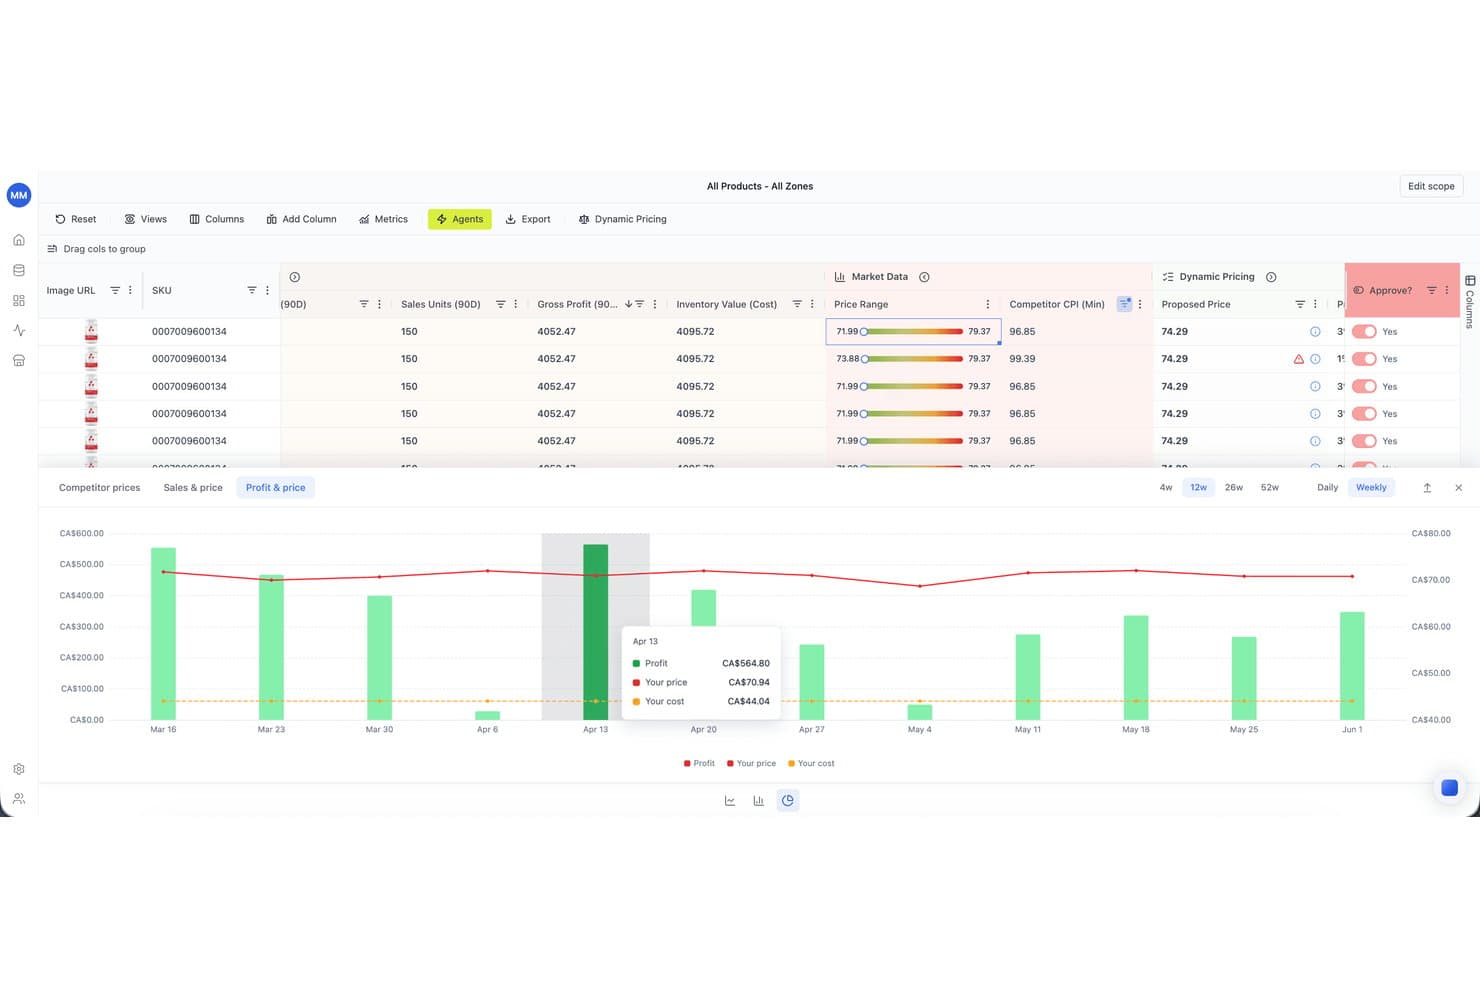Toggle Approve switch in fourth row
Viewport: 1480px width, 987px height.
click(1364, 413)
